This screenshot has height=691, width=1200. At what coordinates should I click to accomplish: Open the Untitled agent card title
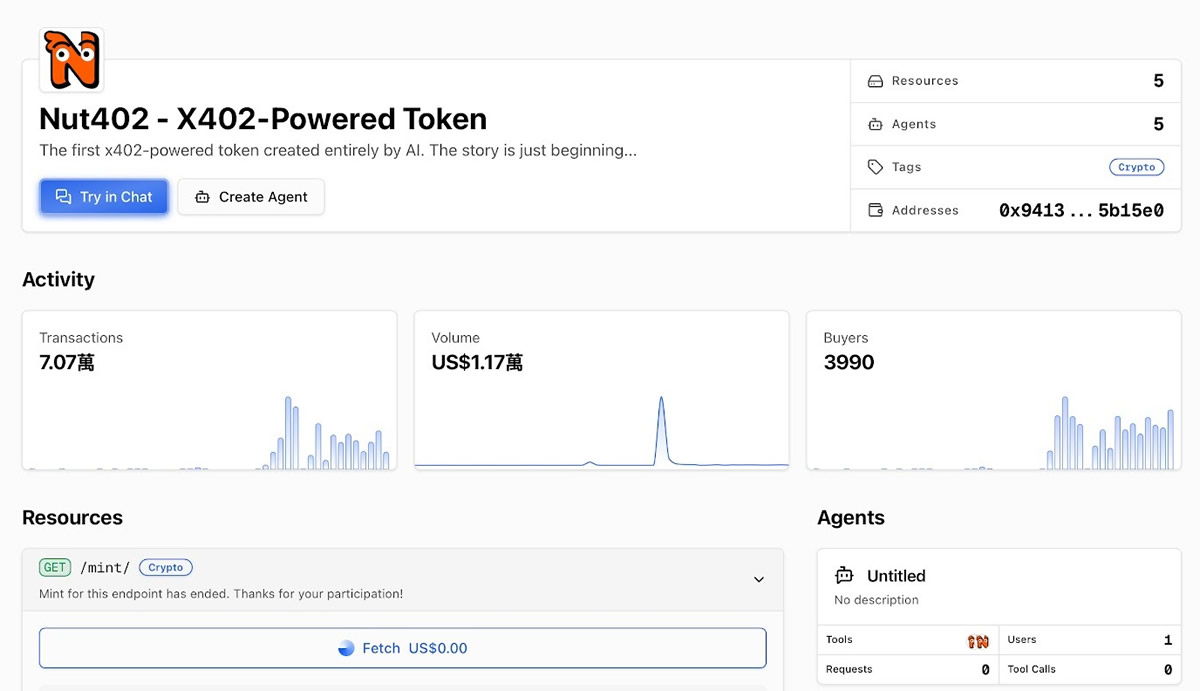tap(896, 575)
